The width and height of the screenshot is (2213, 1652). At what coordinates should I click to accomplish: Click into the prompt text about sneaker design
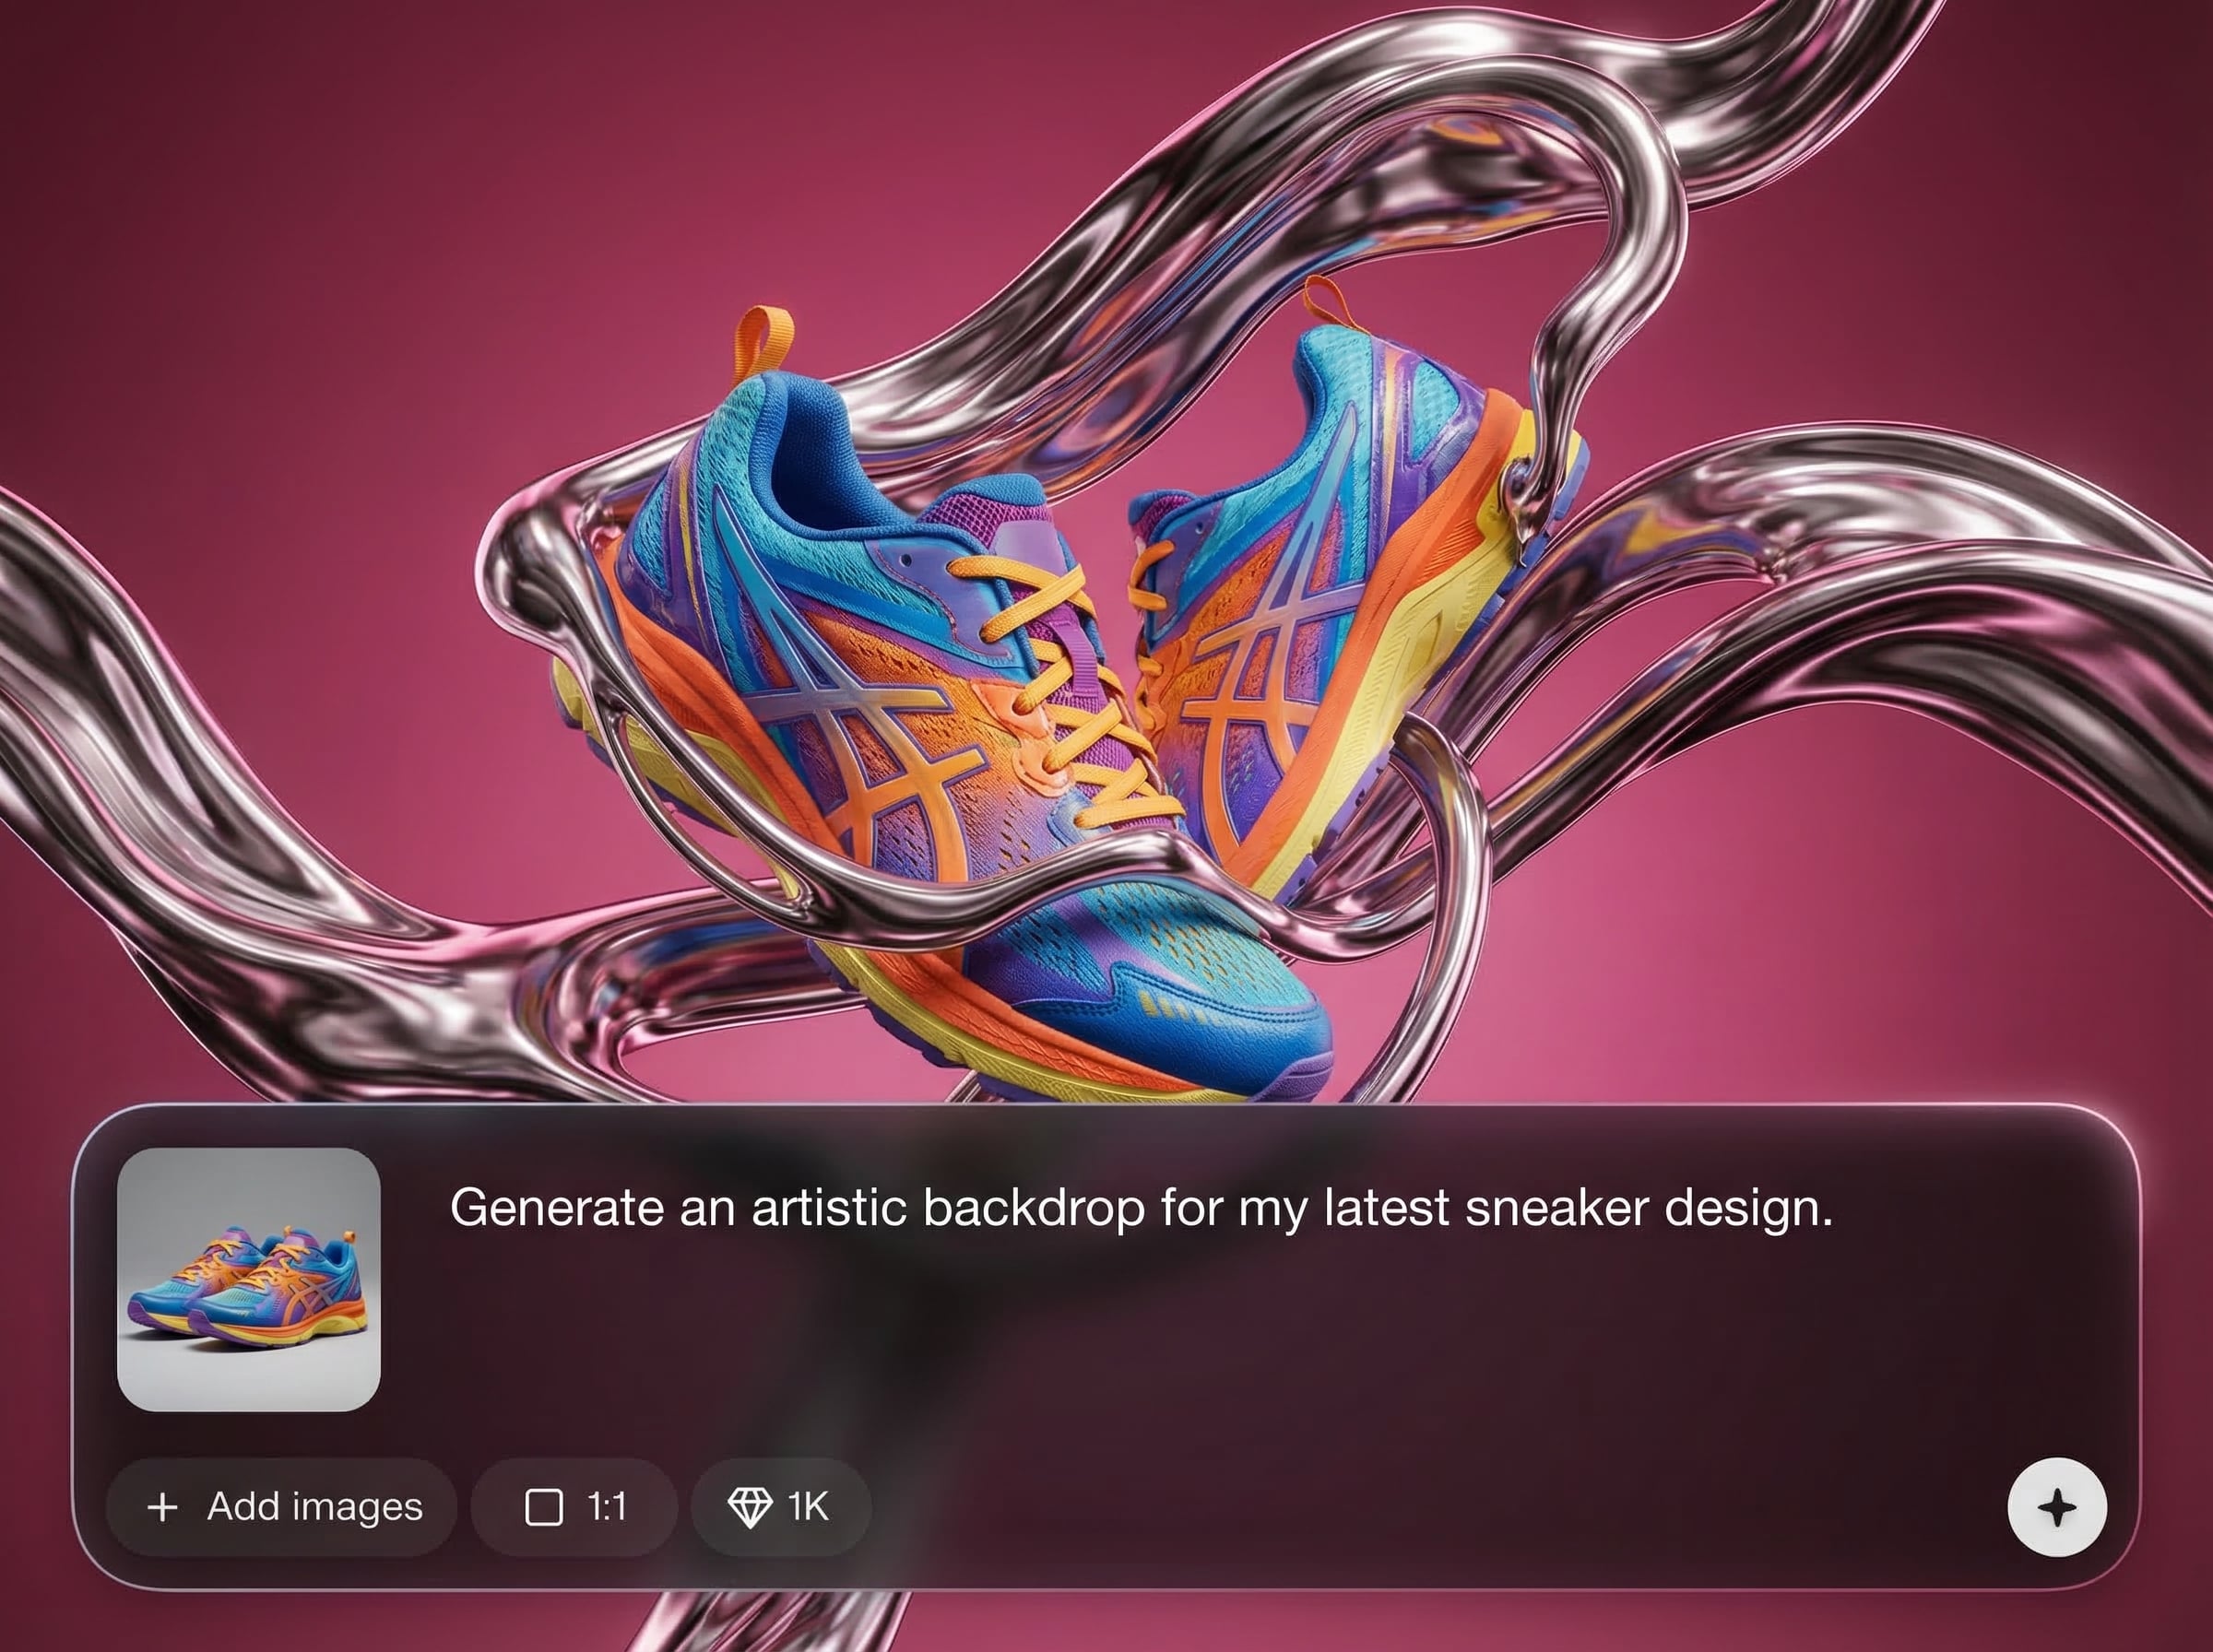1140,1208
